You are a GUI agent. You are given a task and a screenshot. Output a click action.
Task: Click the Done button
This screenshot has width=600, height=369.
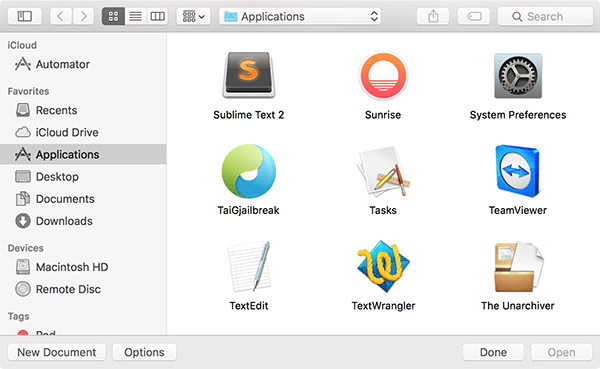click(493, 352)
